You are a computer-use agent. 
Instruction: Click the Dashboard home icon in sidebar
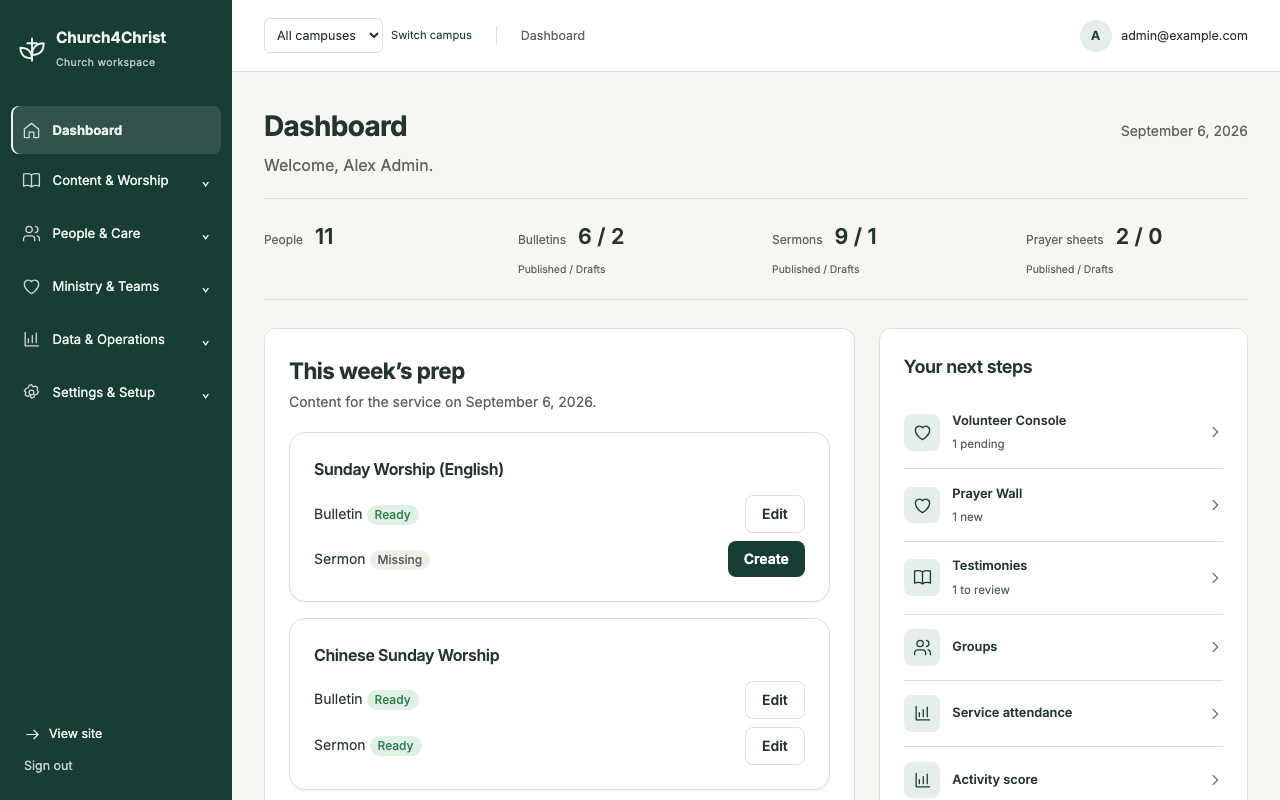pos(32,130)
